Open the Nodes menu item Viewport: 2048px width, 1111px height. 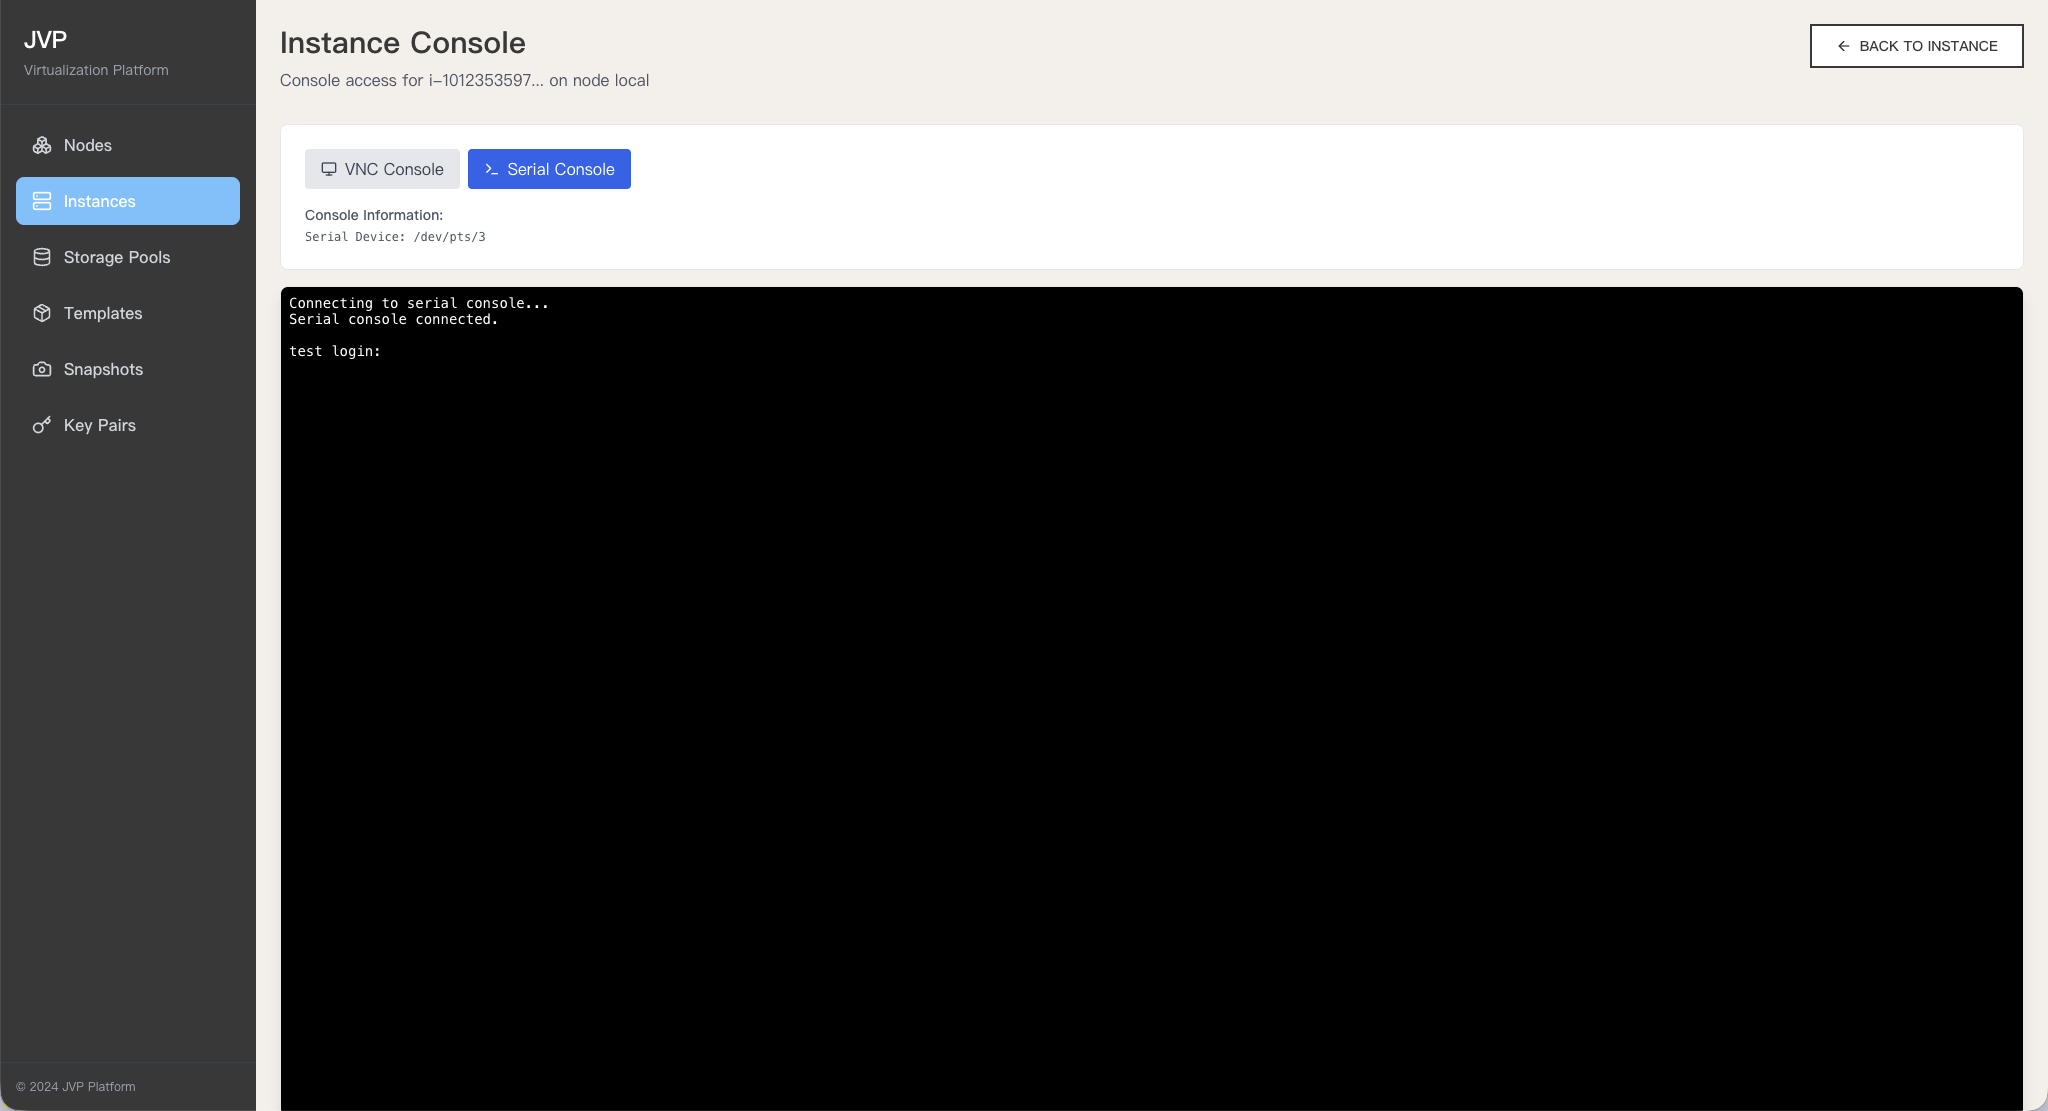88,145
